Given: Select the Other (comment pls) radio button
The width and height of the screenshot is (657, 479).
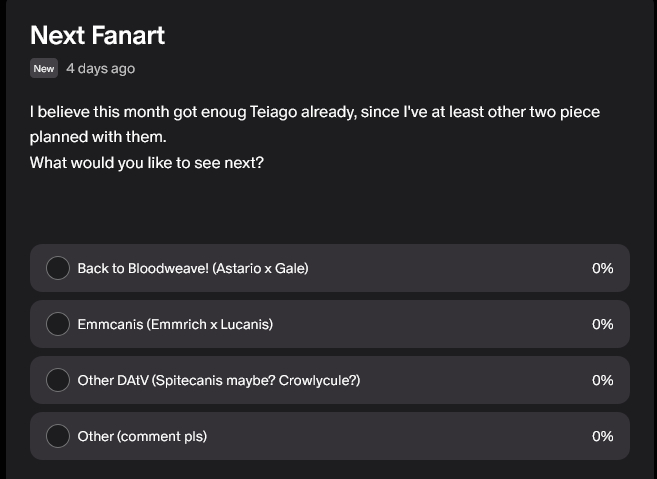Looking at the screenshot, I should pos(58,436).
